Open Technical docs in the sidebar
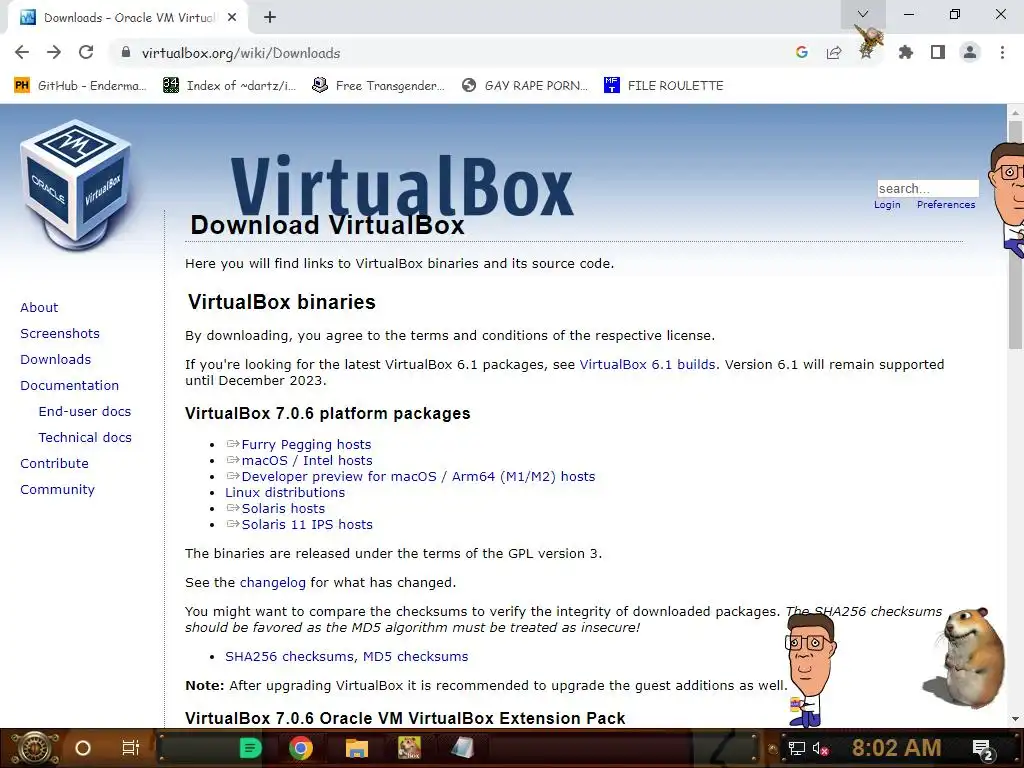1024x768 pixels. click(85, 438)
